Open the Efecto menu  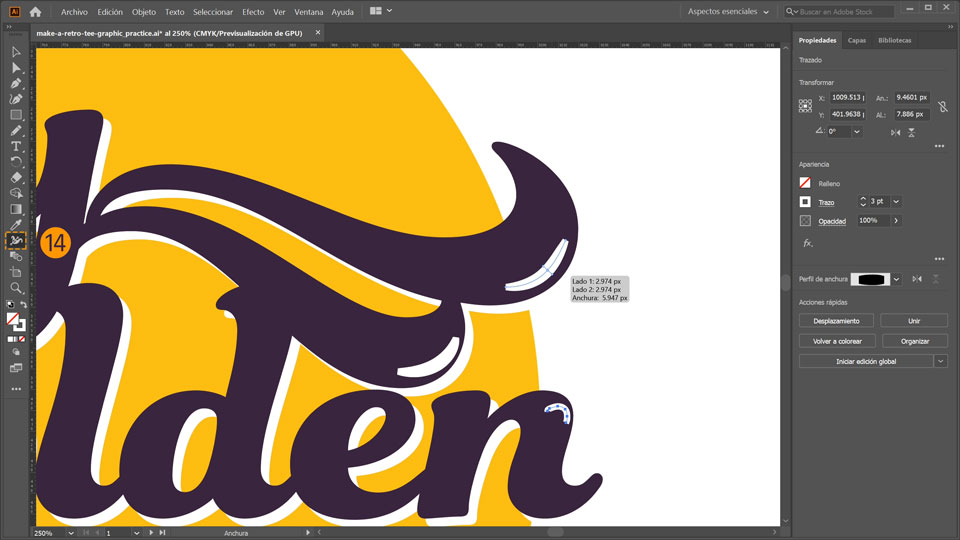pos(253,12)
